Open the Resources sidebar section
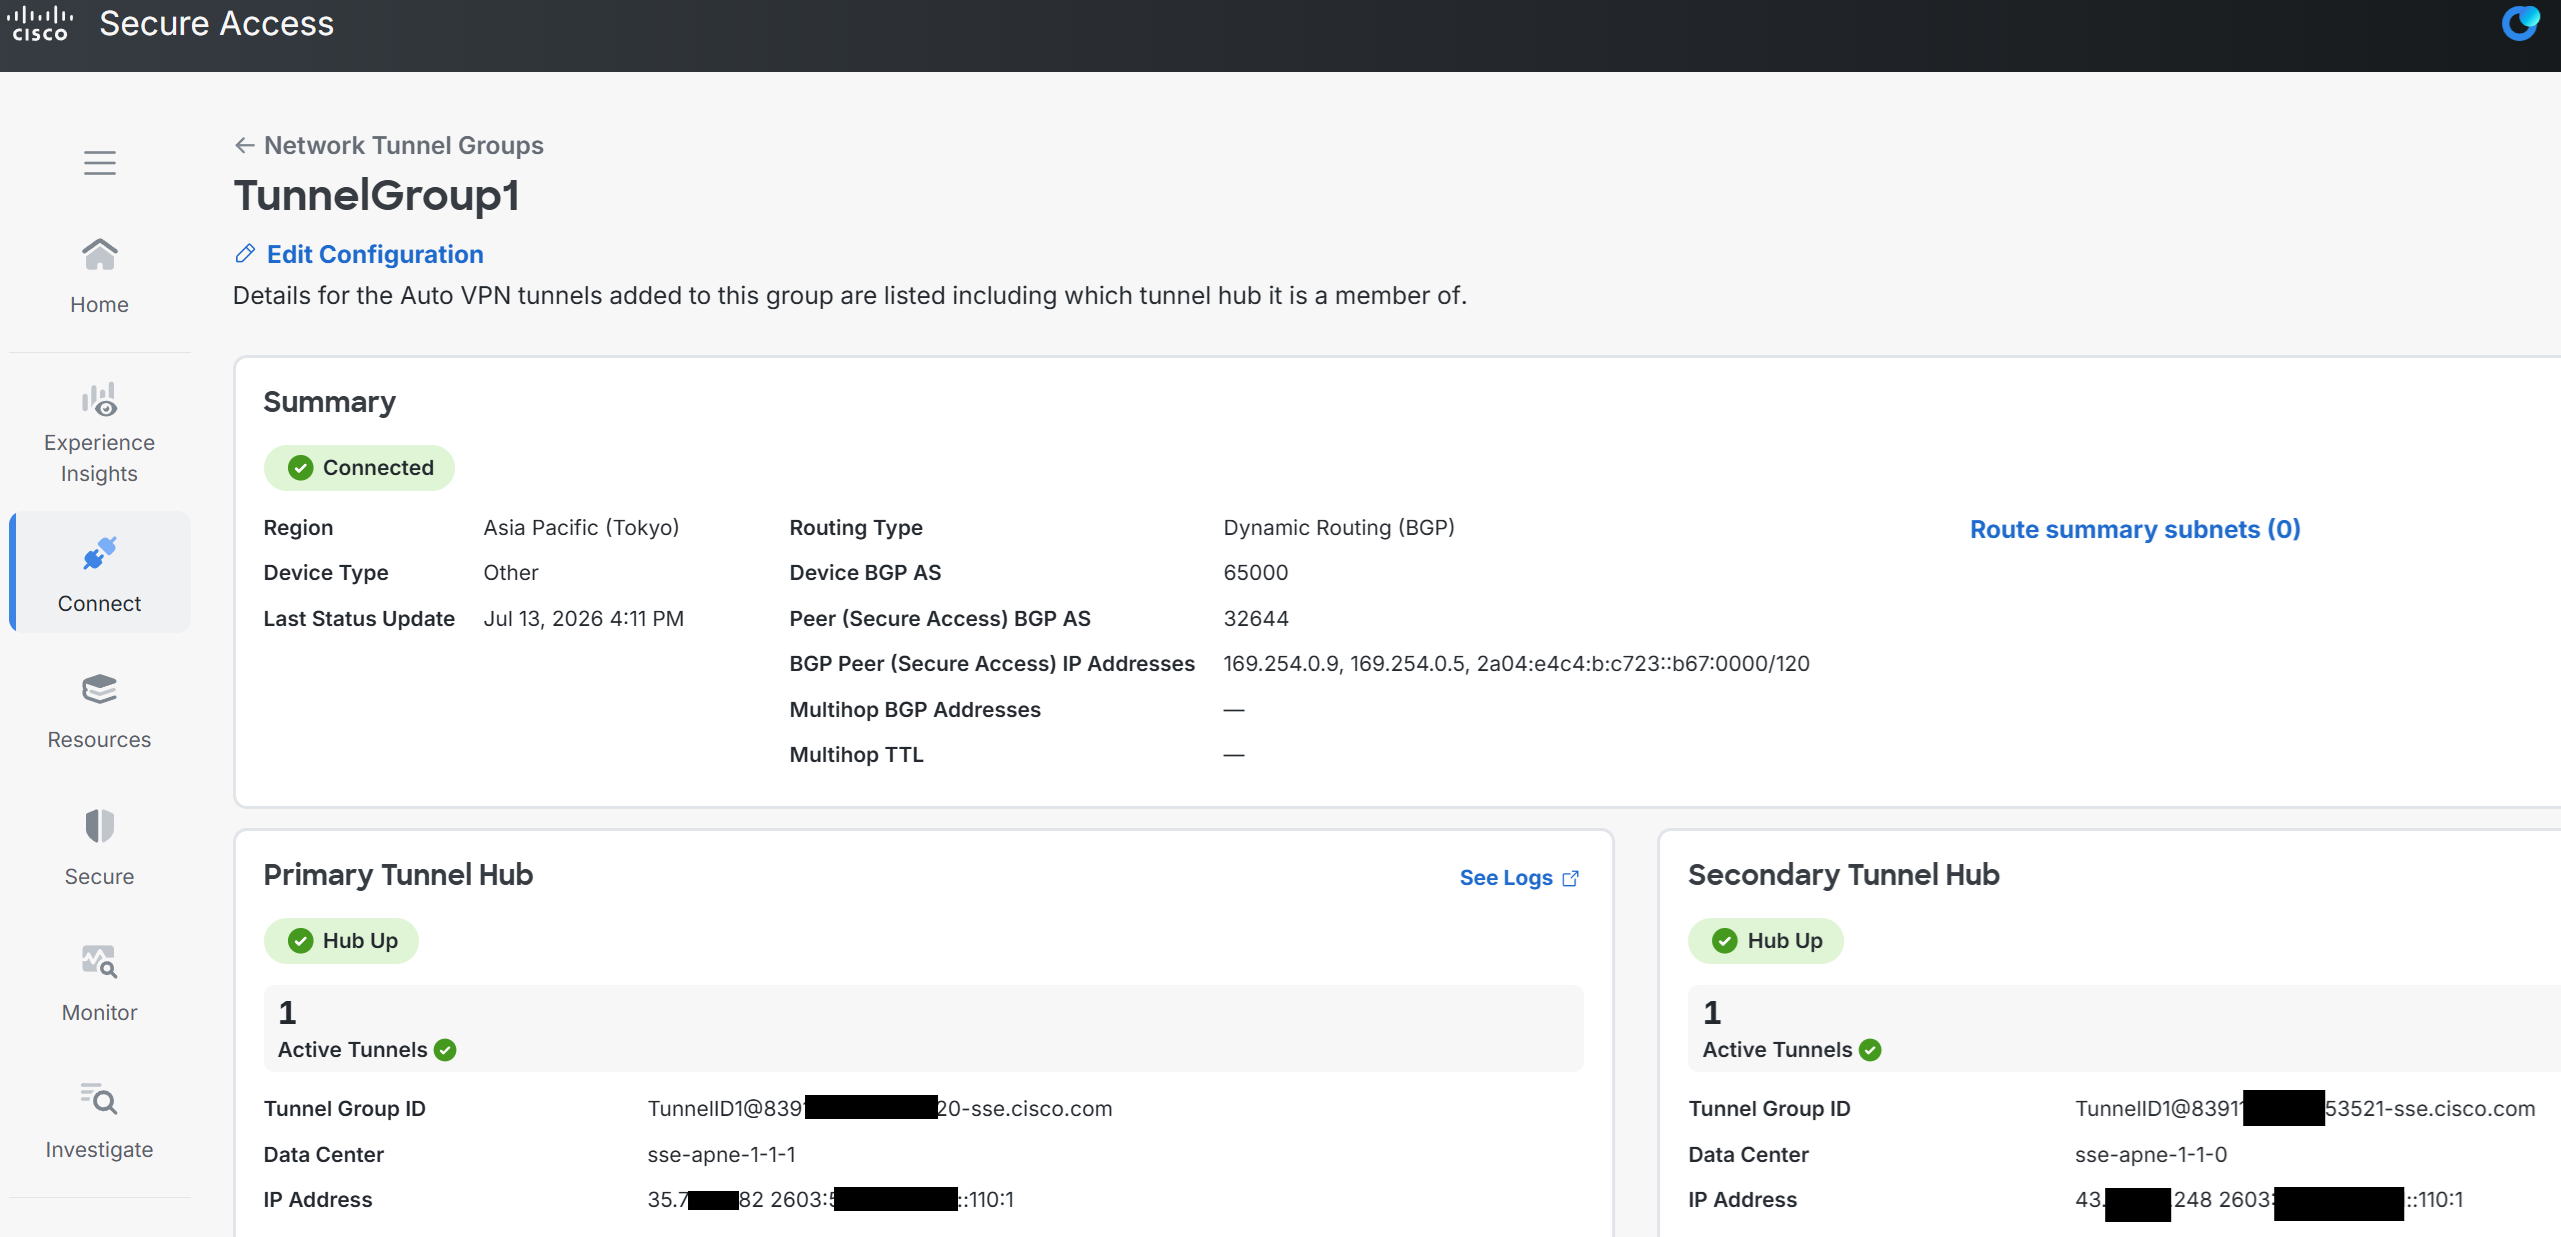This screenshot has width=2561, height=1237. [99, 711]
